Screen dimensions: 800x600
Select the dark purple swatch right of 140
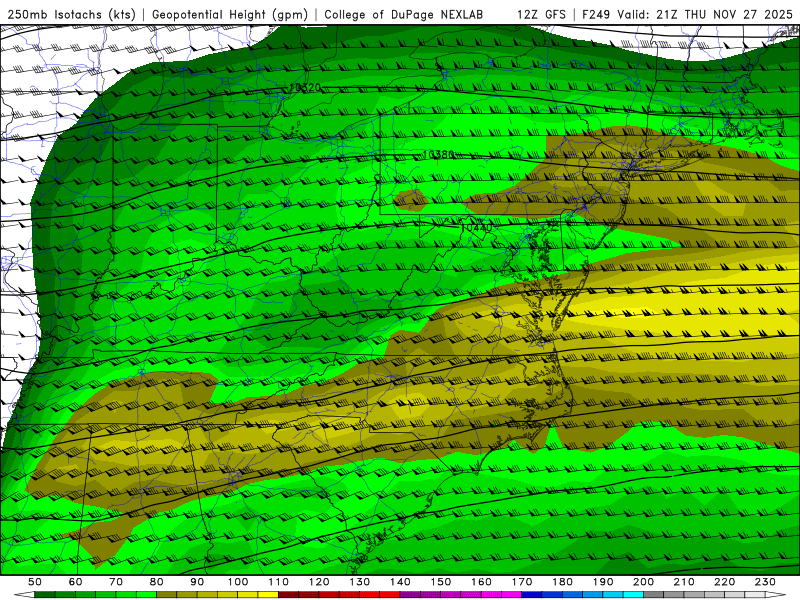(410, 595)
